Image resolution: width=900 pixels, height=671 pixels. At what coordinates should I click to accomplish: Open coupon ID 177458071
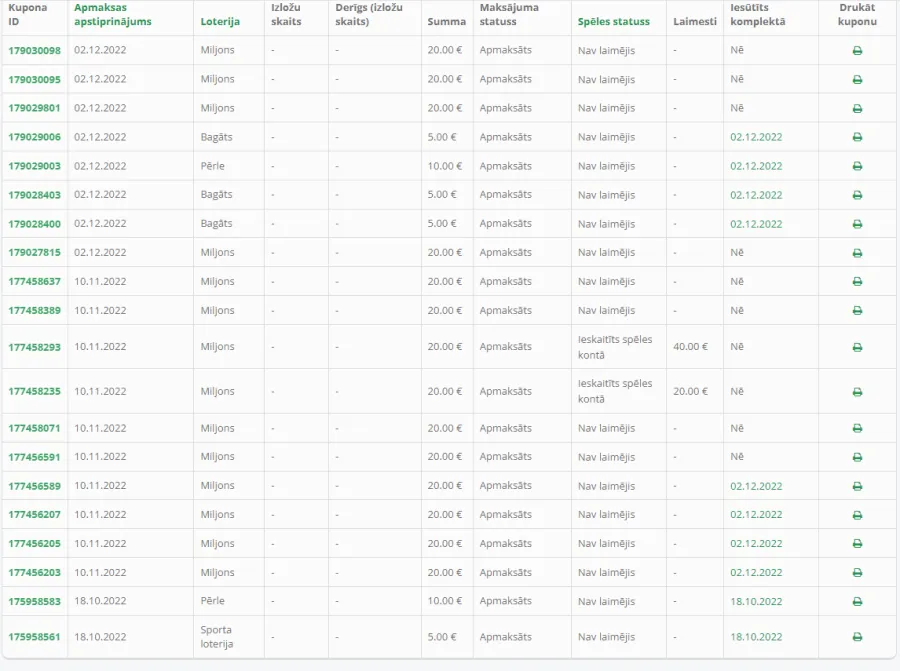[x=34, y=428]
